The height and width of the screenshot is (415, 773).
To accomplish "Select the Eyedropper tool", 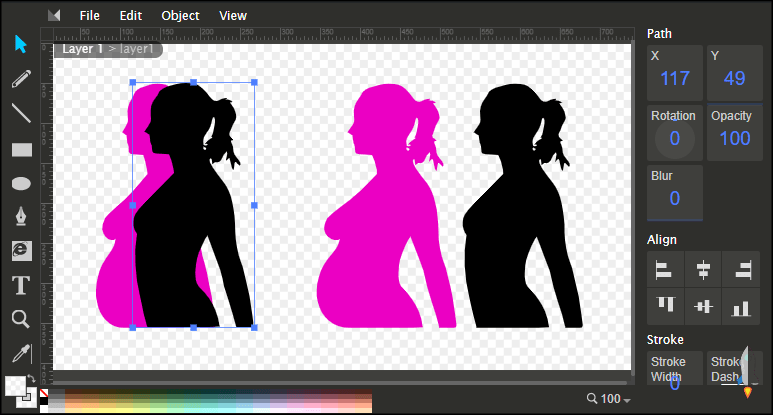I will point(21,352).
